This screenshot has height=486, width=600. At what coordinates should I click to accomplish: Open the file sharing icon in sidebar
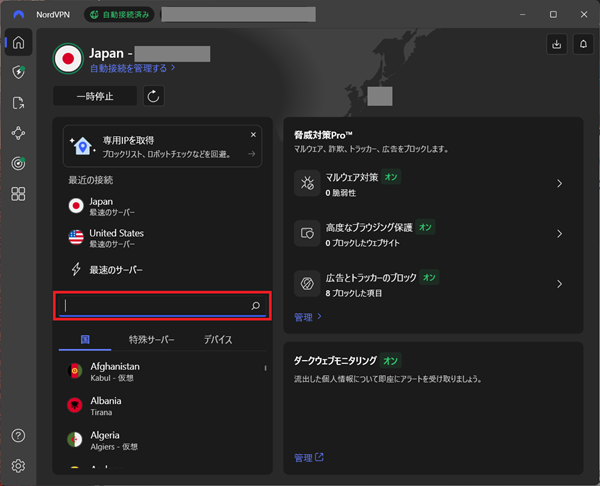click(x=18, y=103)
